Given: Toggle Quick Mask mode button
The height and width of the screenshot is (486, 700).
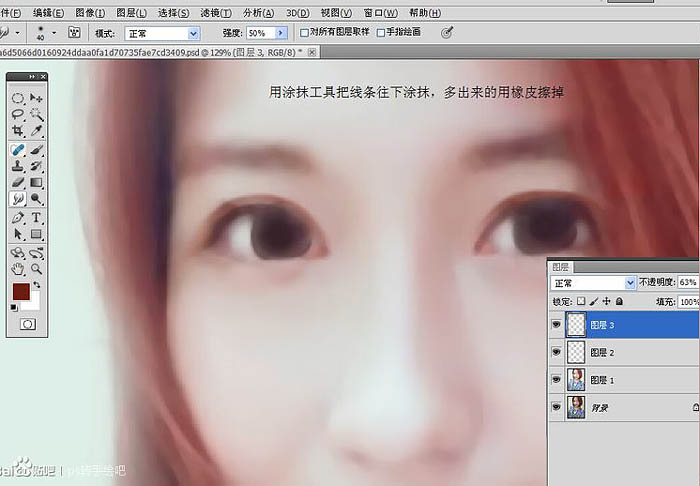Looking at the screenshot, I should [28, 324].
